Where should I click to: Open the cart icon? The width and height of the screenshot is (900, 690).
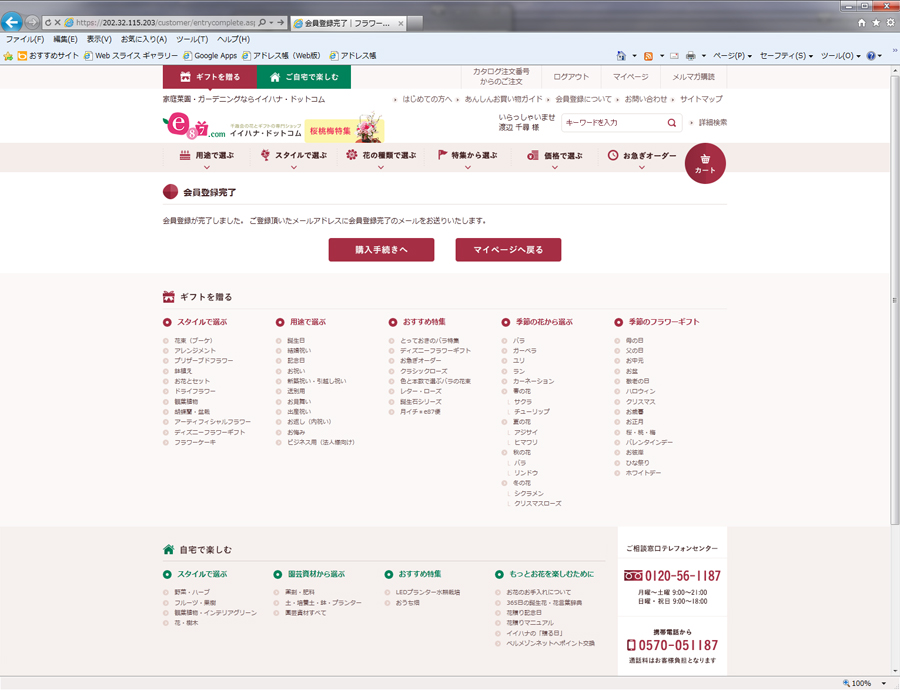705,163
